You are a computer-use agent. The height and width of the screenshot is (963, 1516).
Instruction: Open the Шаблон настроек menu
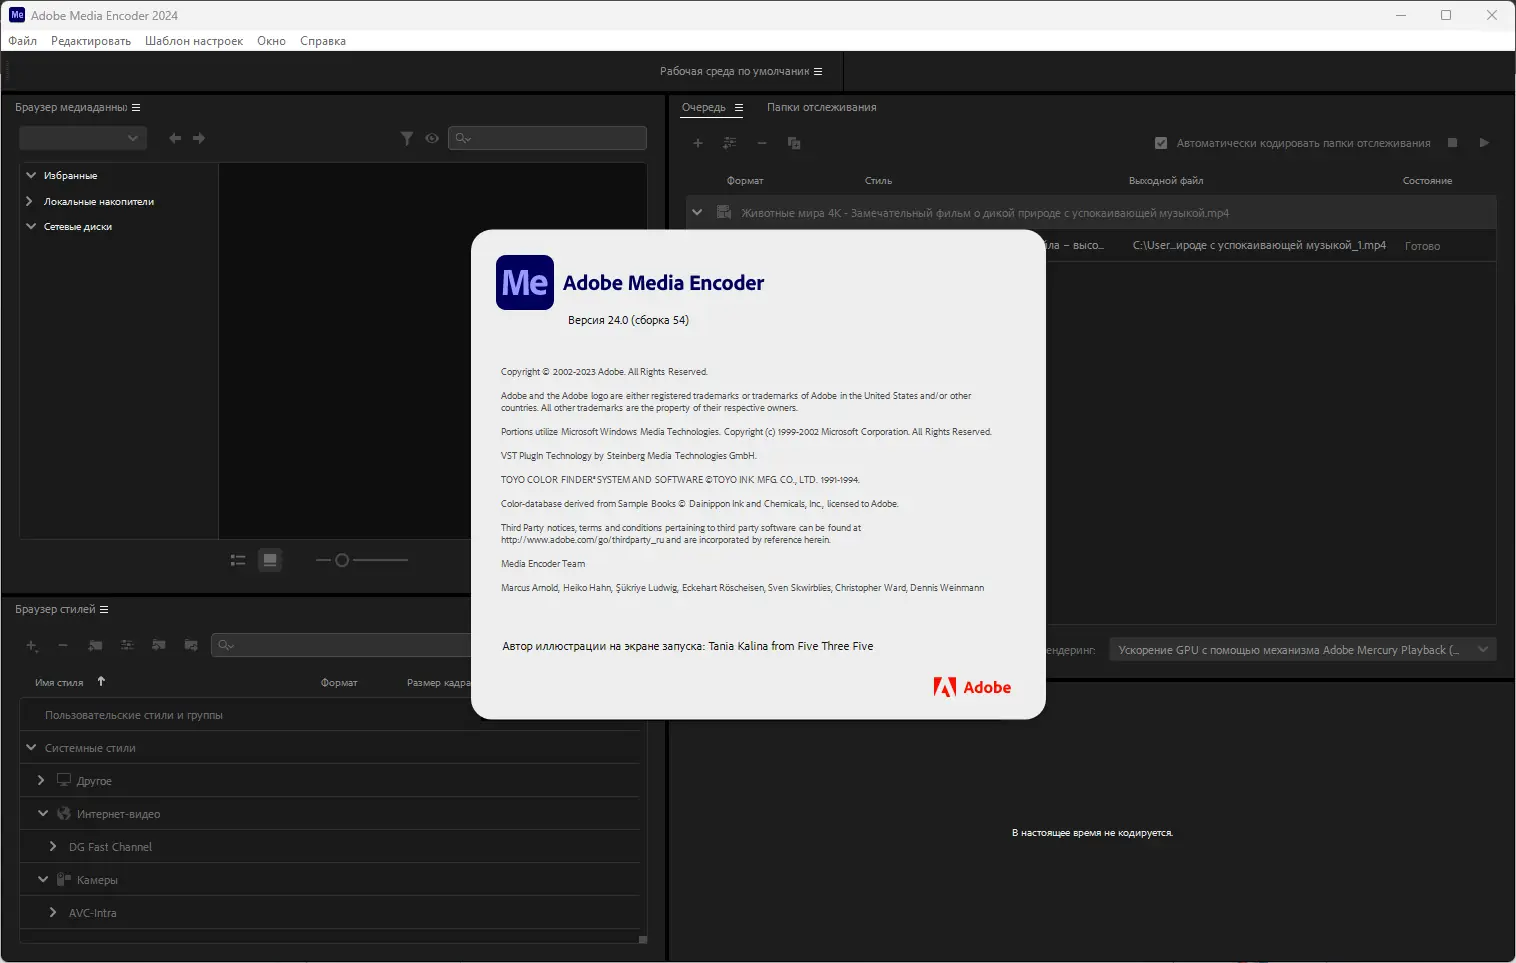(x=194, y=41)
